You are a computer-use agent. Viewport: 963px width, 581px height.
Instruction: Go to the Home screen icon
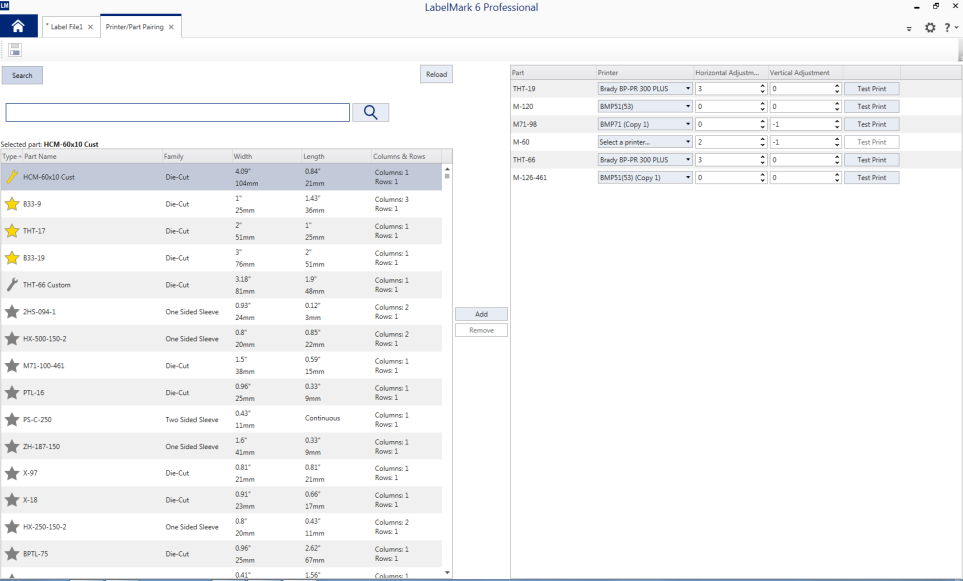point(18,26)
